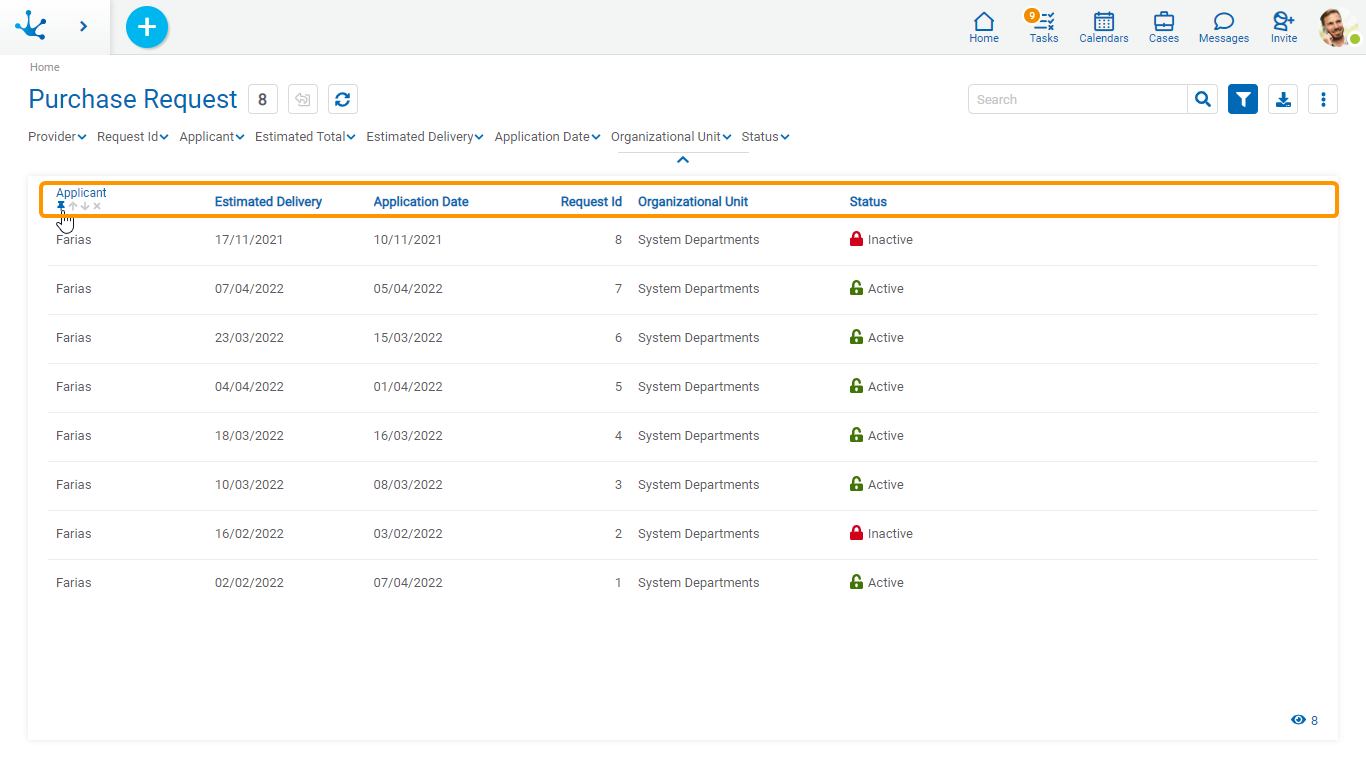Click the green lock icon in request 1 row
Viewport: 1366px width, 768px height.
(x=856, y=582)
